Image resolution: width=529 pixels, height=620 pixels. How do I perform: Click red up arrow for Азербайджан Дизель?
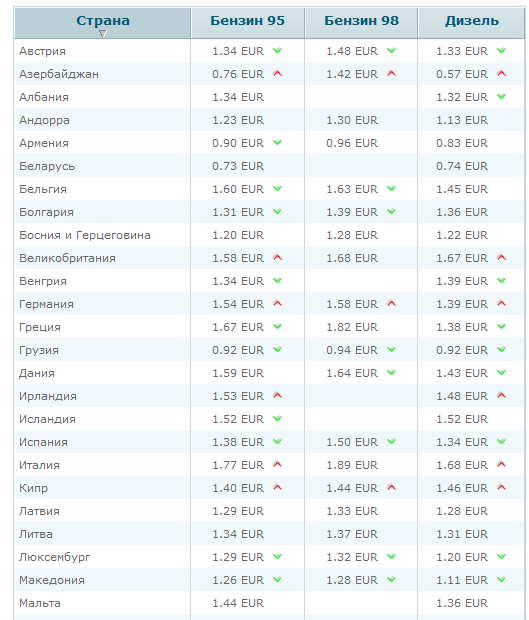[501, 74]
